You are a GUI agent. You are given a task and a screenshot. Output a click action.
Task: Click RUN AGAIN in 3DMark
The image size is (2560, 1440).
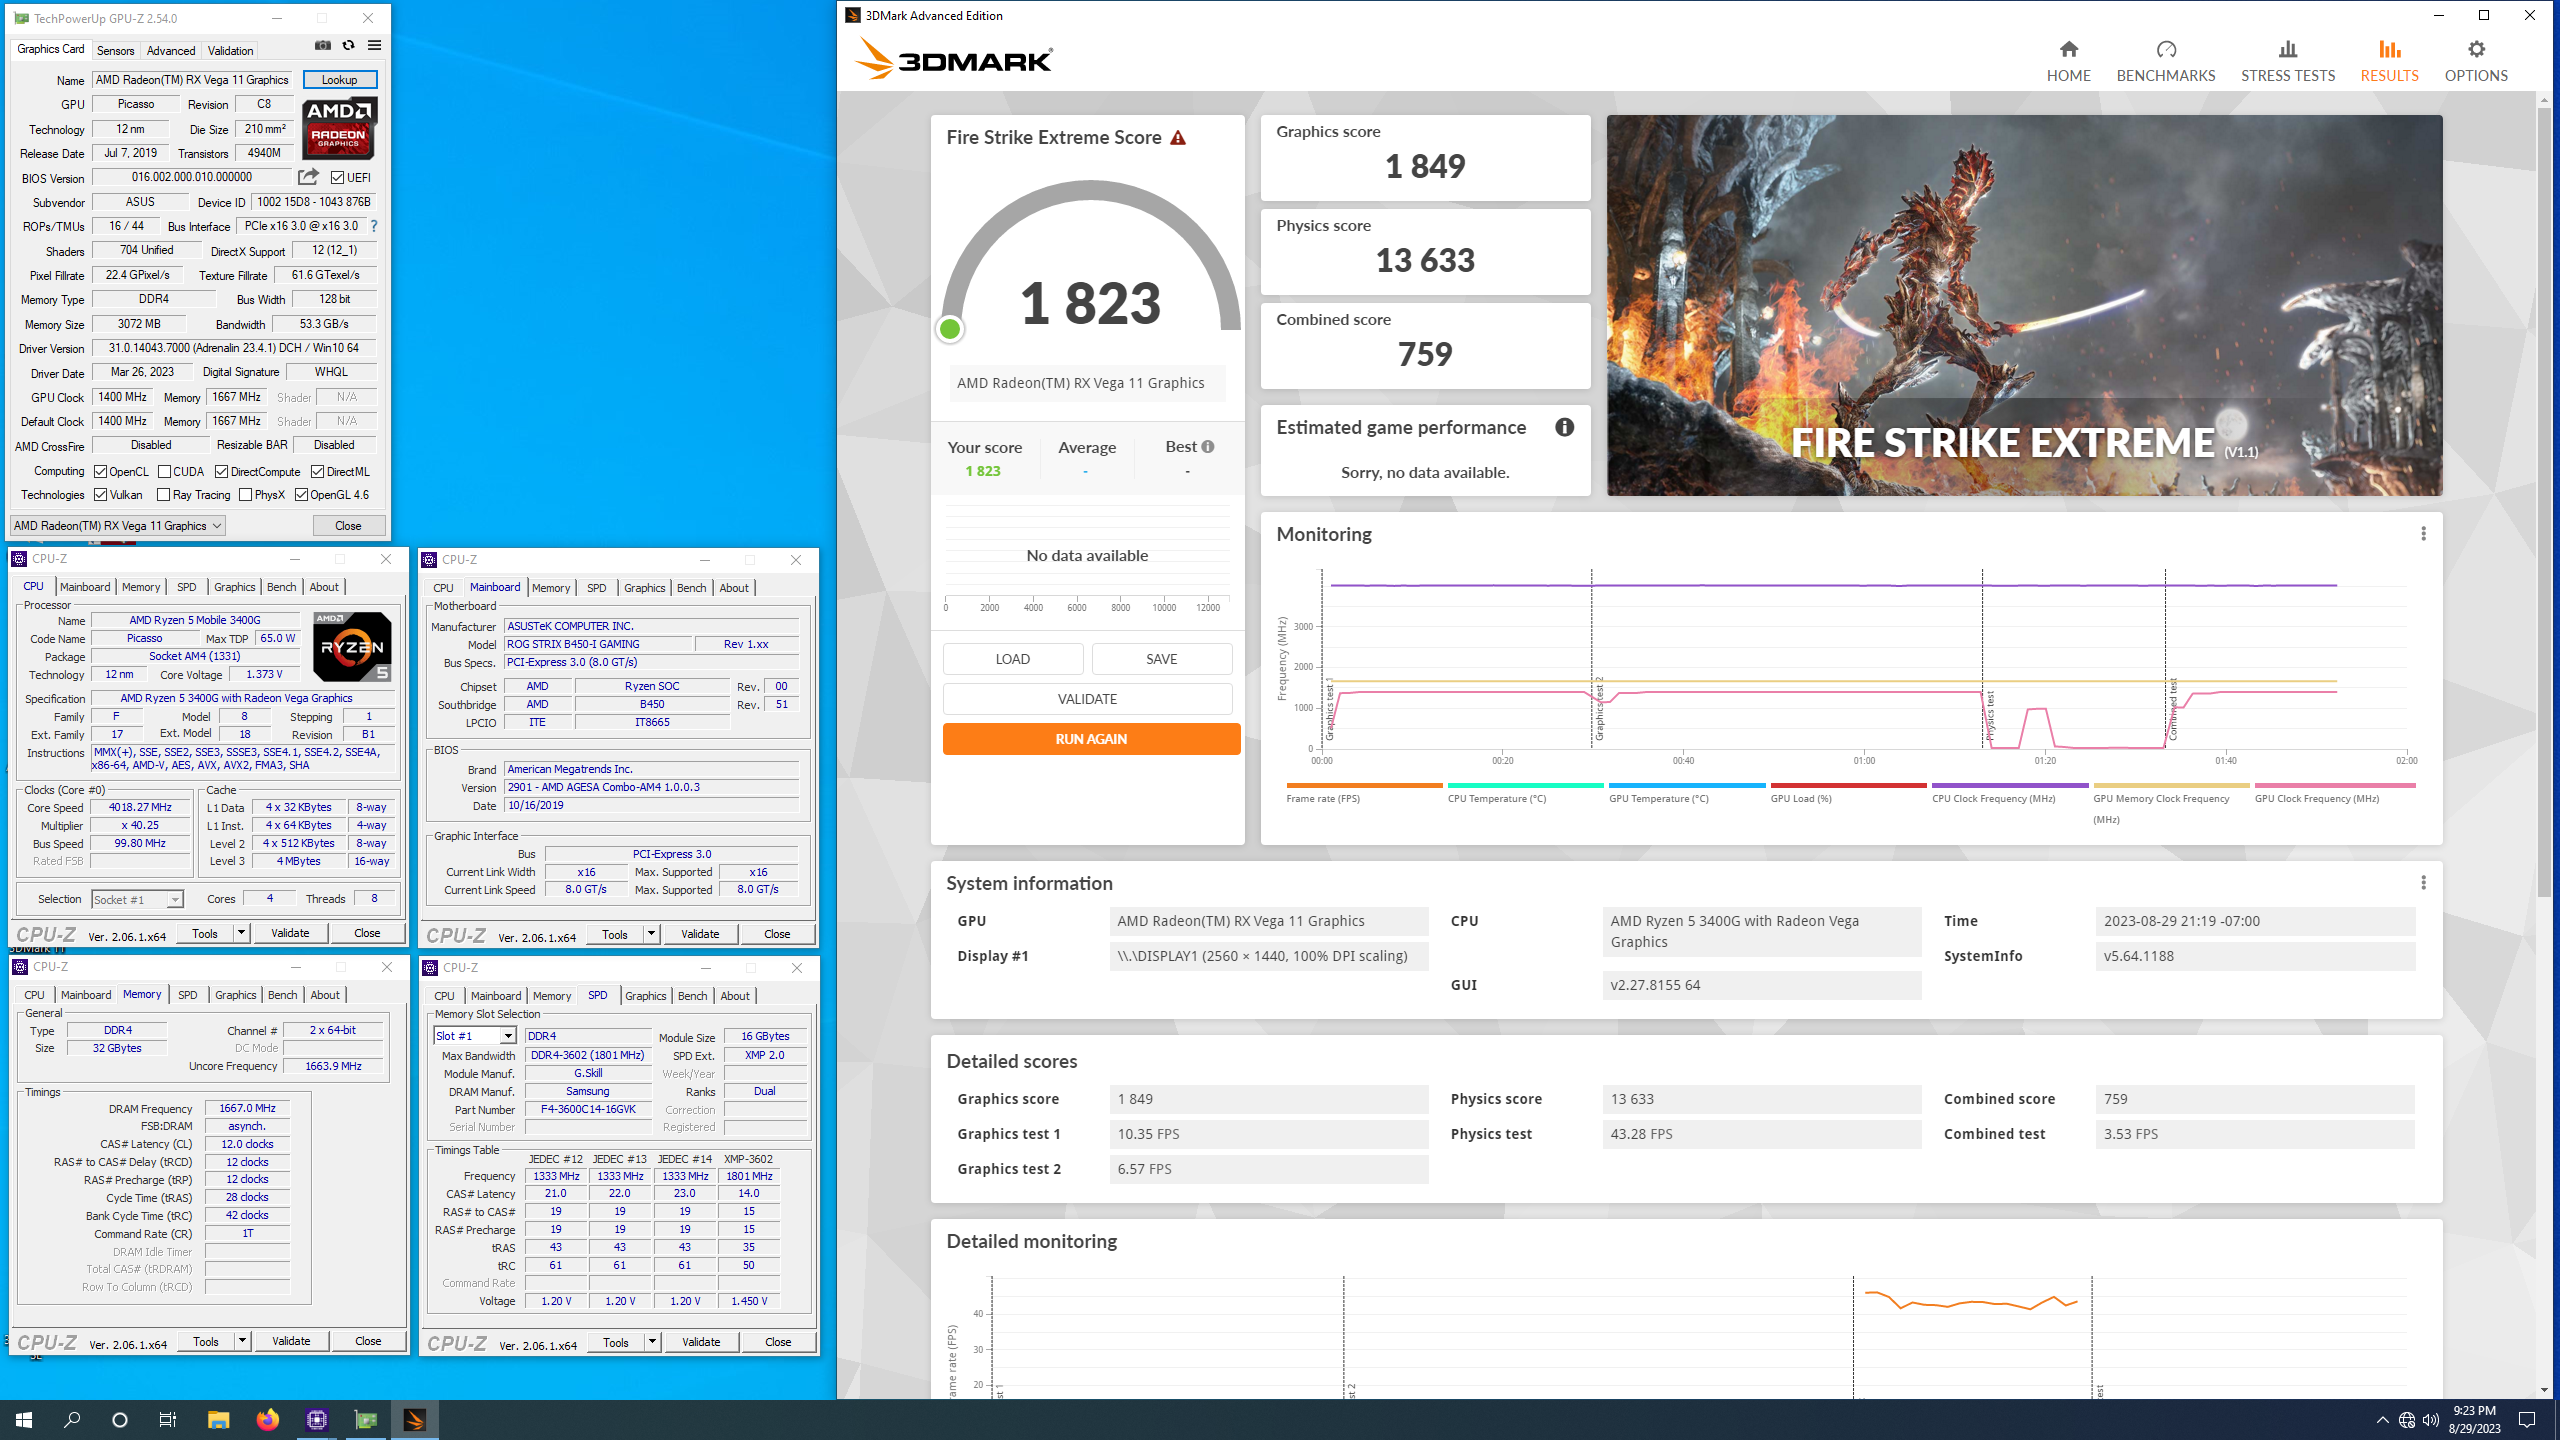tap(1091, 739)
